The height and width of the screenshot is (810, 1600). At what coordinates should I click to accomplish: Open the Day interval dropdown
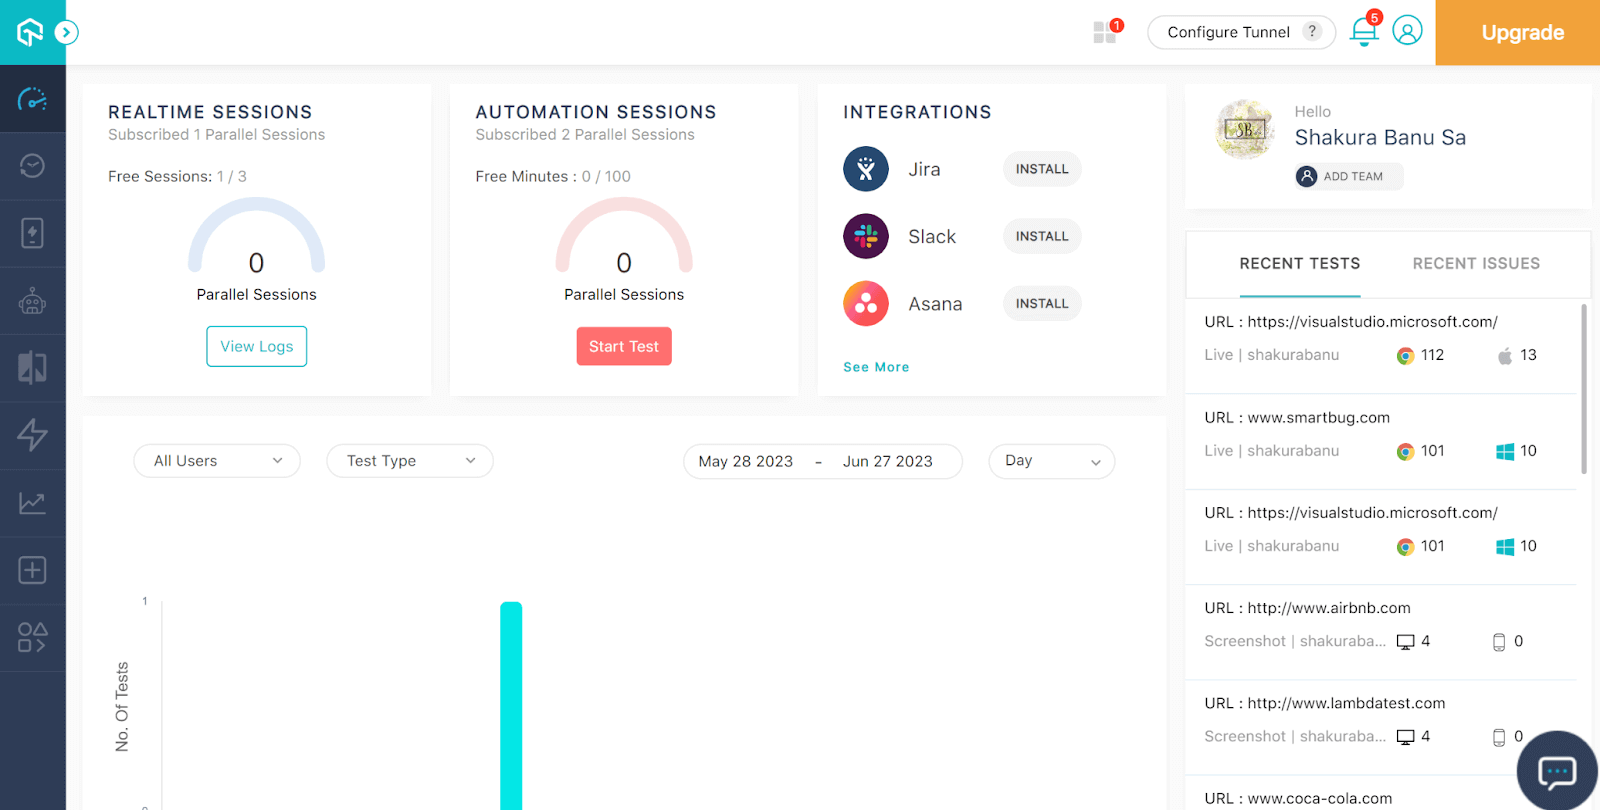[x=1052, y=461]
